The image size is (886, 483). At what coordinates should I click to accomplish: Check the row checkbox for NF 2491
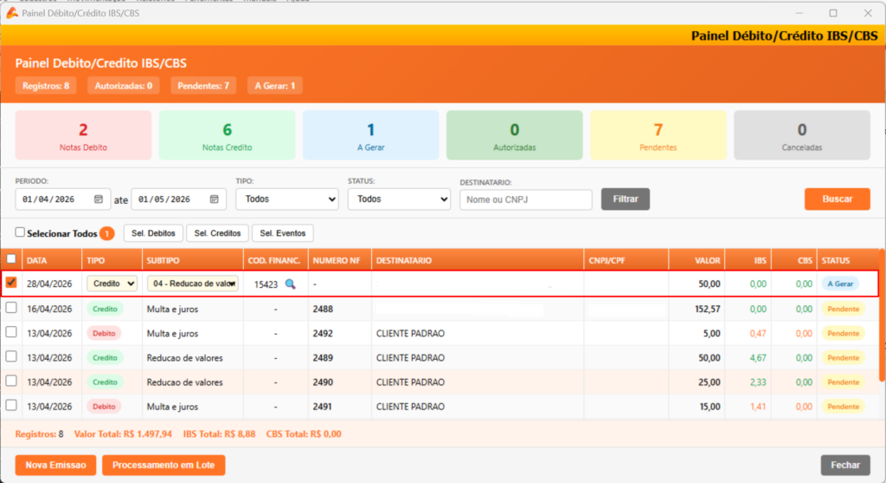point(11,405)
